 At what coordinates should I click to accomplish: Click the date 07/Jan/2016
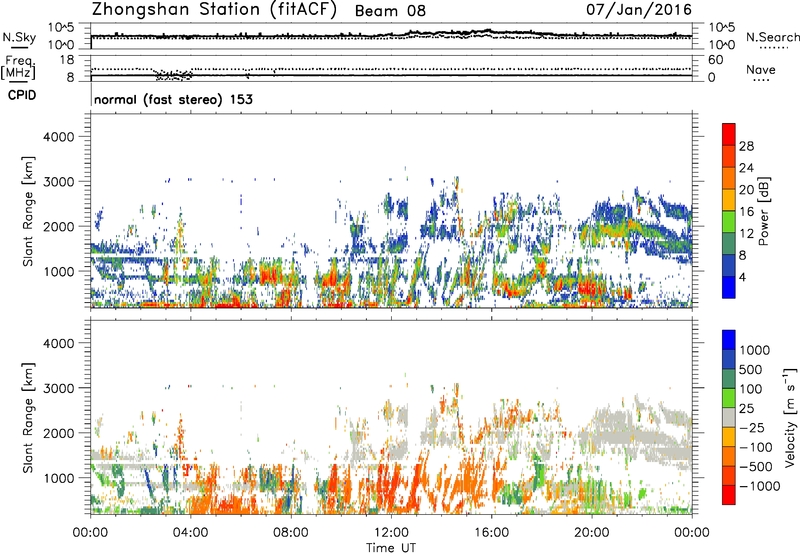point(639,10)
